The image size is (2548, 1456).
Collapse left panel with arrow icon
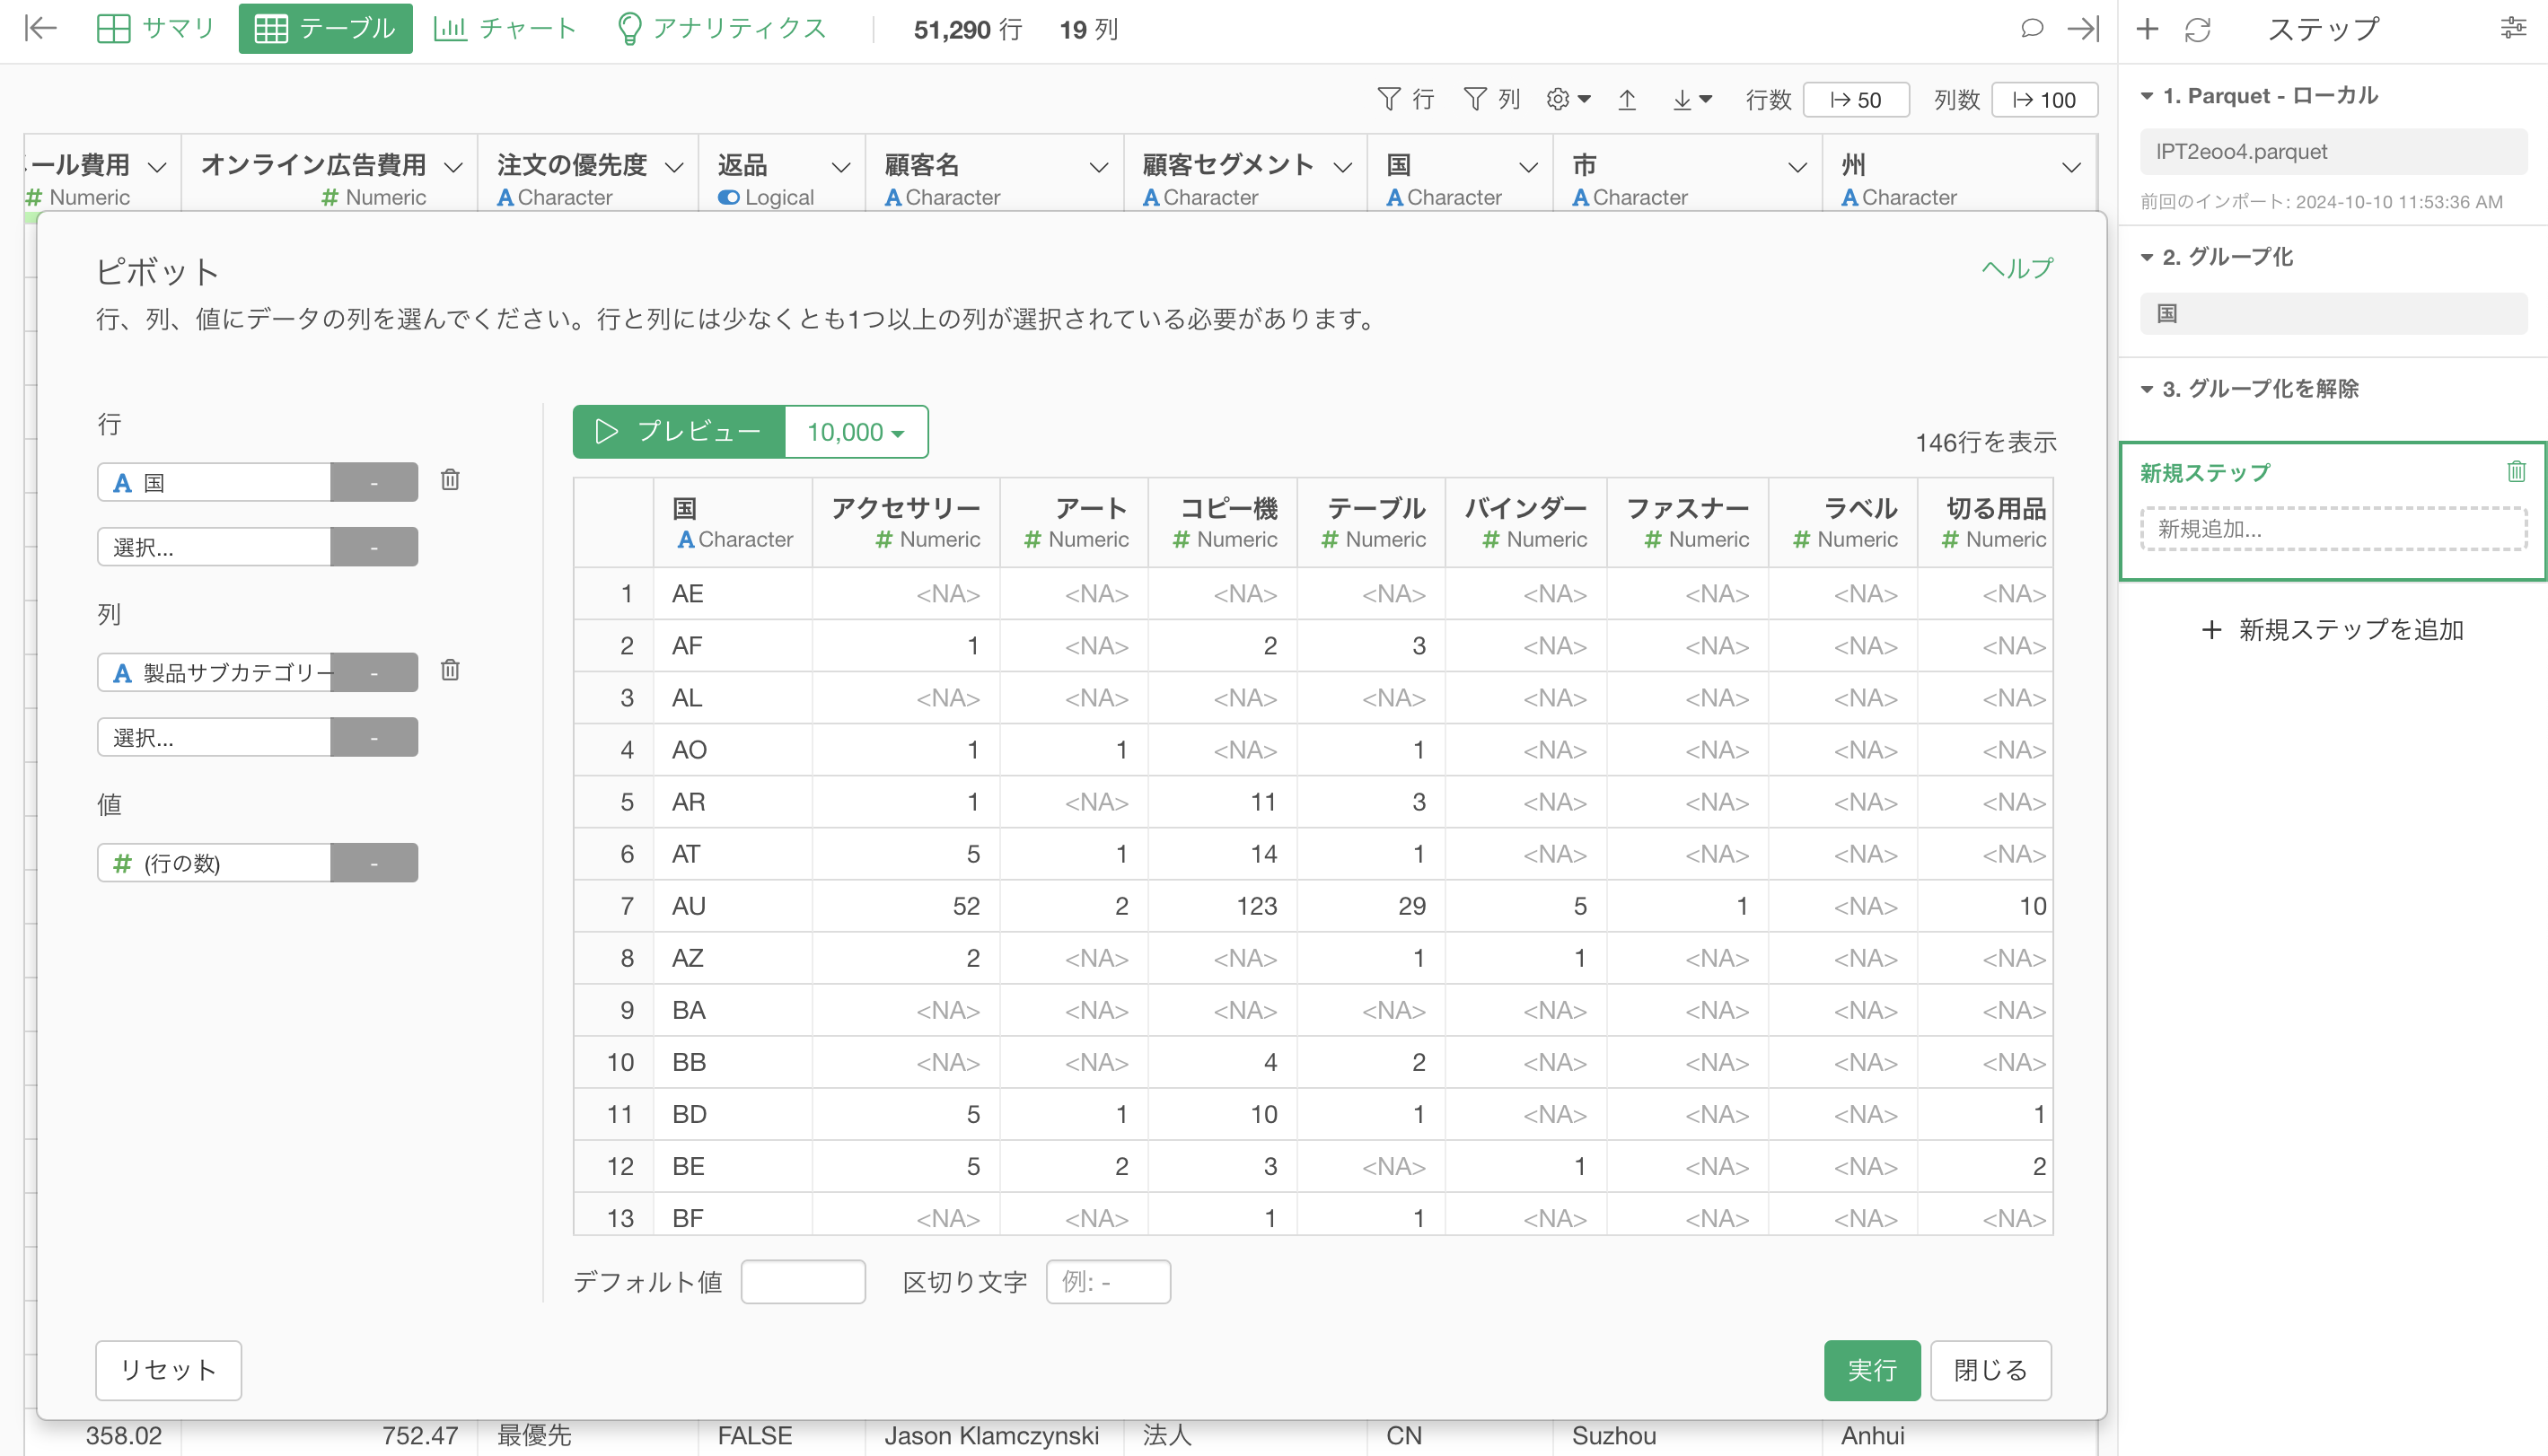coord(40,28)
